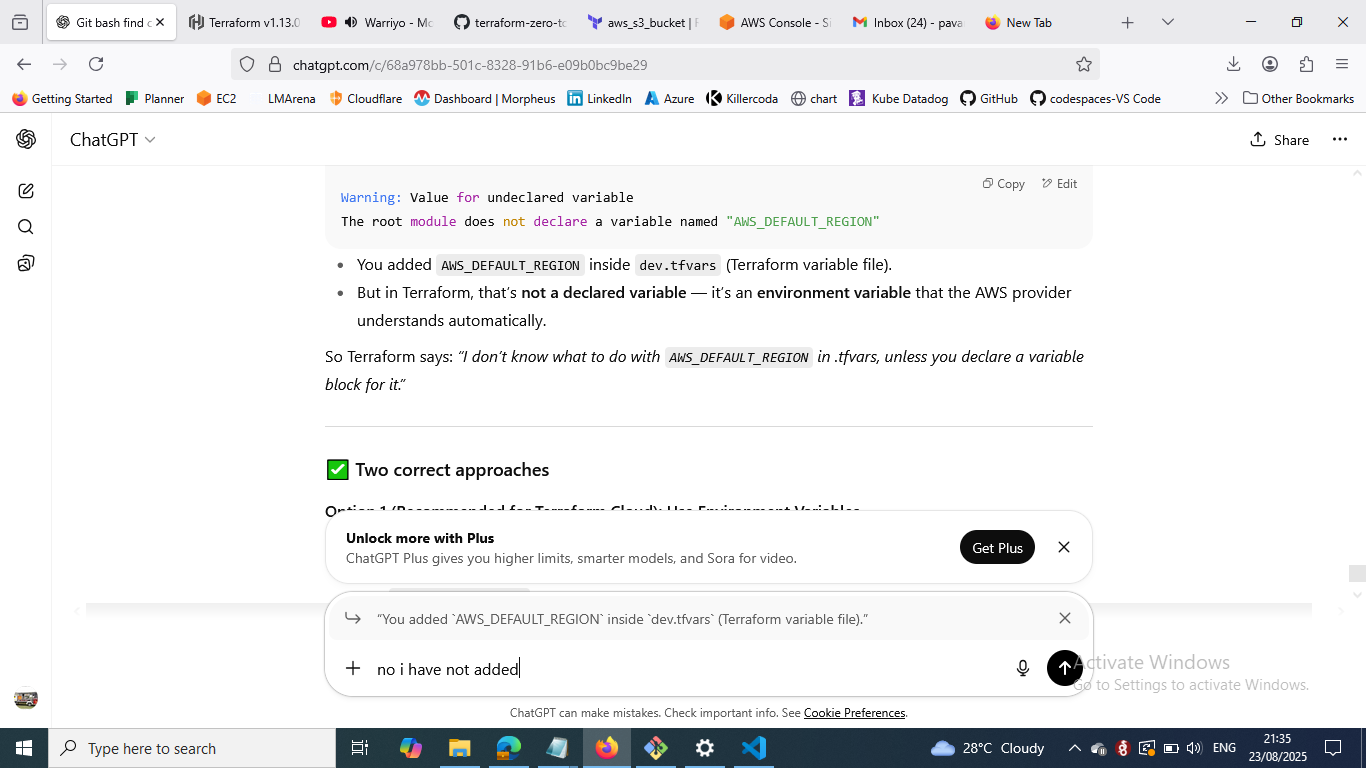The width and height of the screenshot is (1366, 768).
Task: Bookmark this page with star icon
Action: click(x=1083, y=65)
